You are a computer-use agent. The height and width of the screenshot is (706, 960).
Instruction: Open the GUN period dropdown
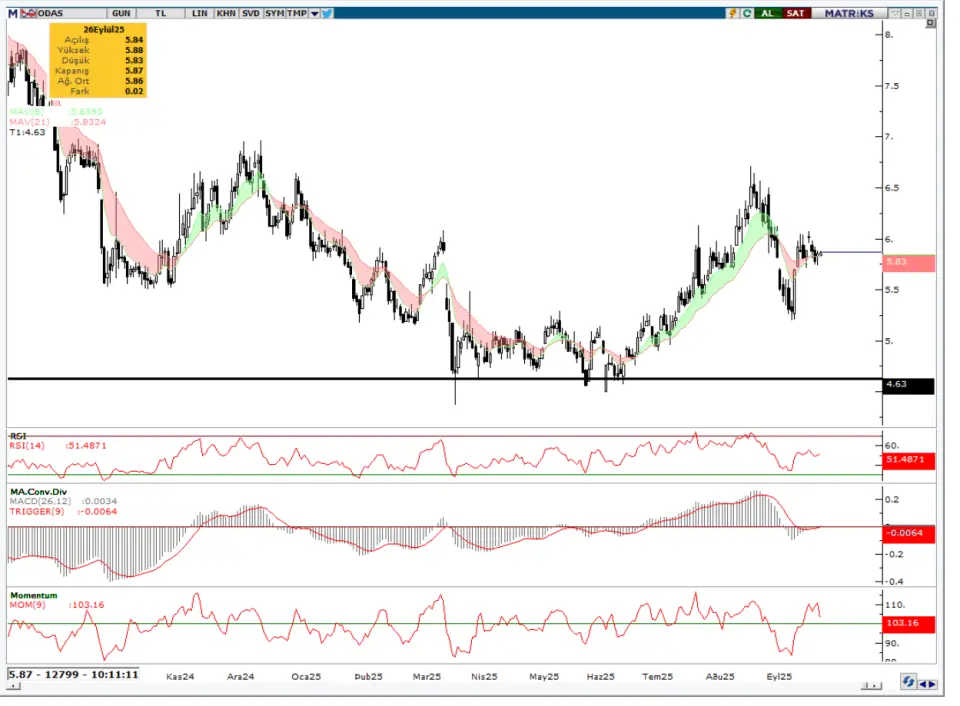[121, 13]
